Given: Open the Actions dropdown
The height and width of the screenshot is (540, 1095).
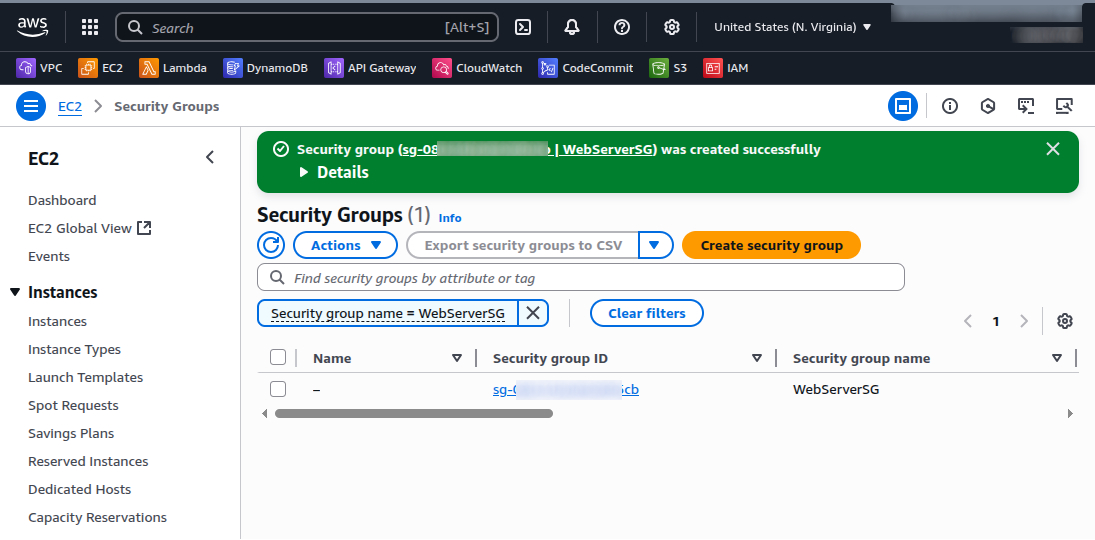Looking at the screenshot, I should coord(345,245).
